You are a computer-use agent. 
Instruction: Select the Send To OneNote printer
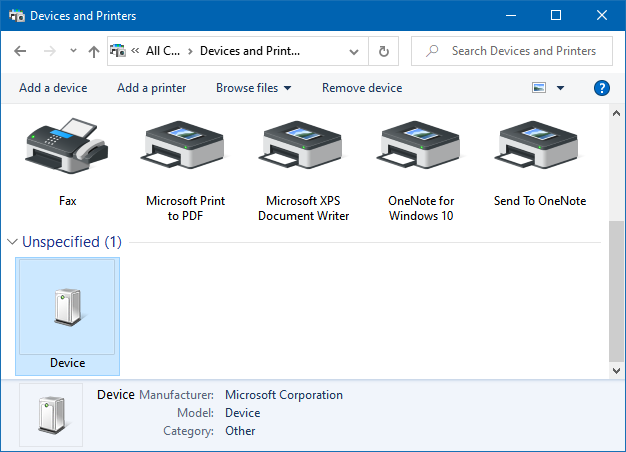[539, 146]
